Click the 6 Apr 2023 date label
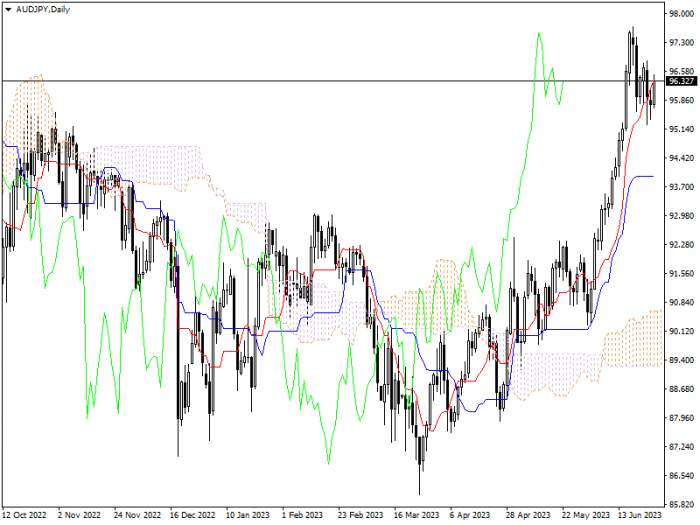Screen dimensions: 700x525 tap(470, 515)
